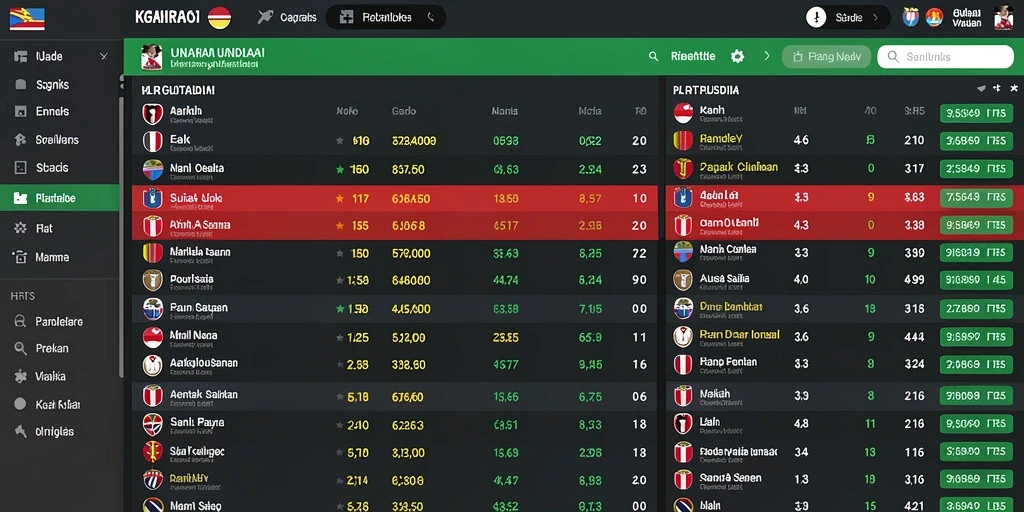Toggle the star on Marilda Isann row
Image resolution: width=1024 pixels, height=512 pixels.
click(340, 253)
